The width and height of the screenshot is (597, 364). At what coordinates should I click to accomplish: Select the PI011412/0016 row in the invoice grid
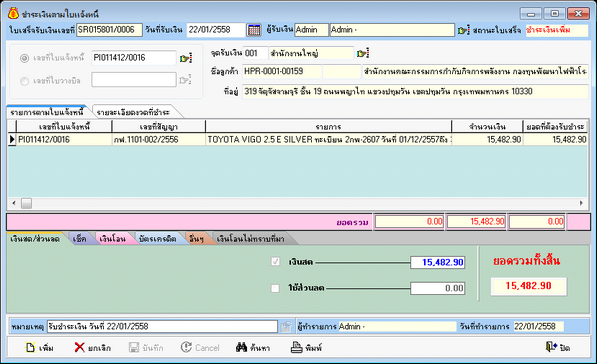297,139
